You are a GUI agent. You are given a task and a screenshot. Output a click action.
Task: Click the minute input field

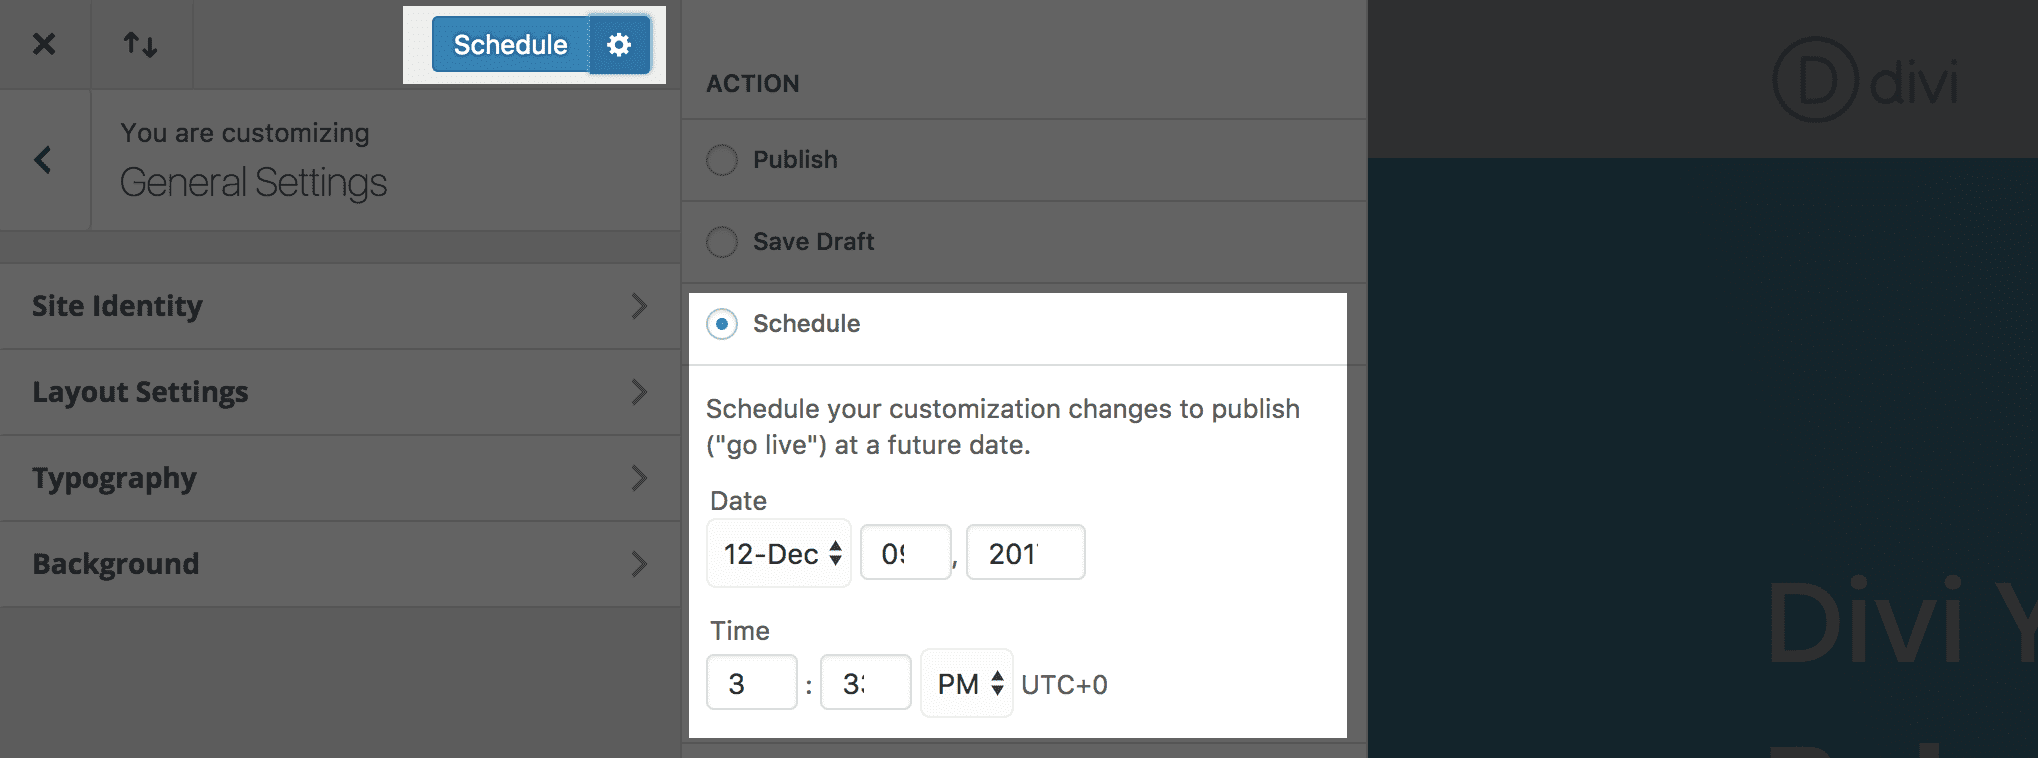point(865,681)
